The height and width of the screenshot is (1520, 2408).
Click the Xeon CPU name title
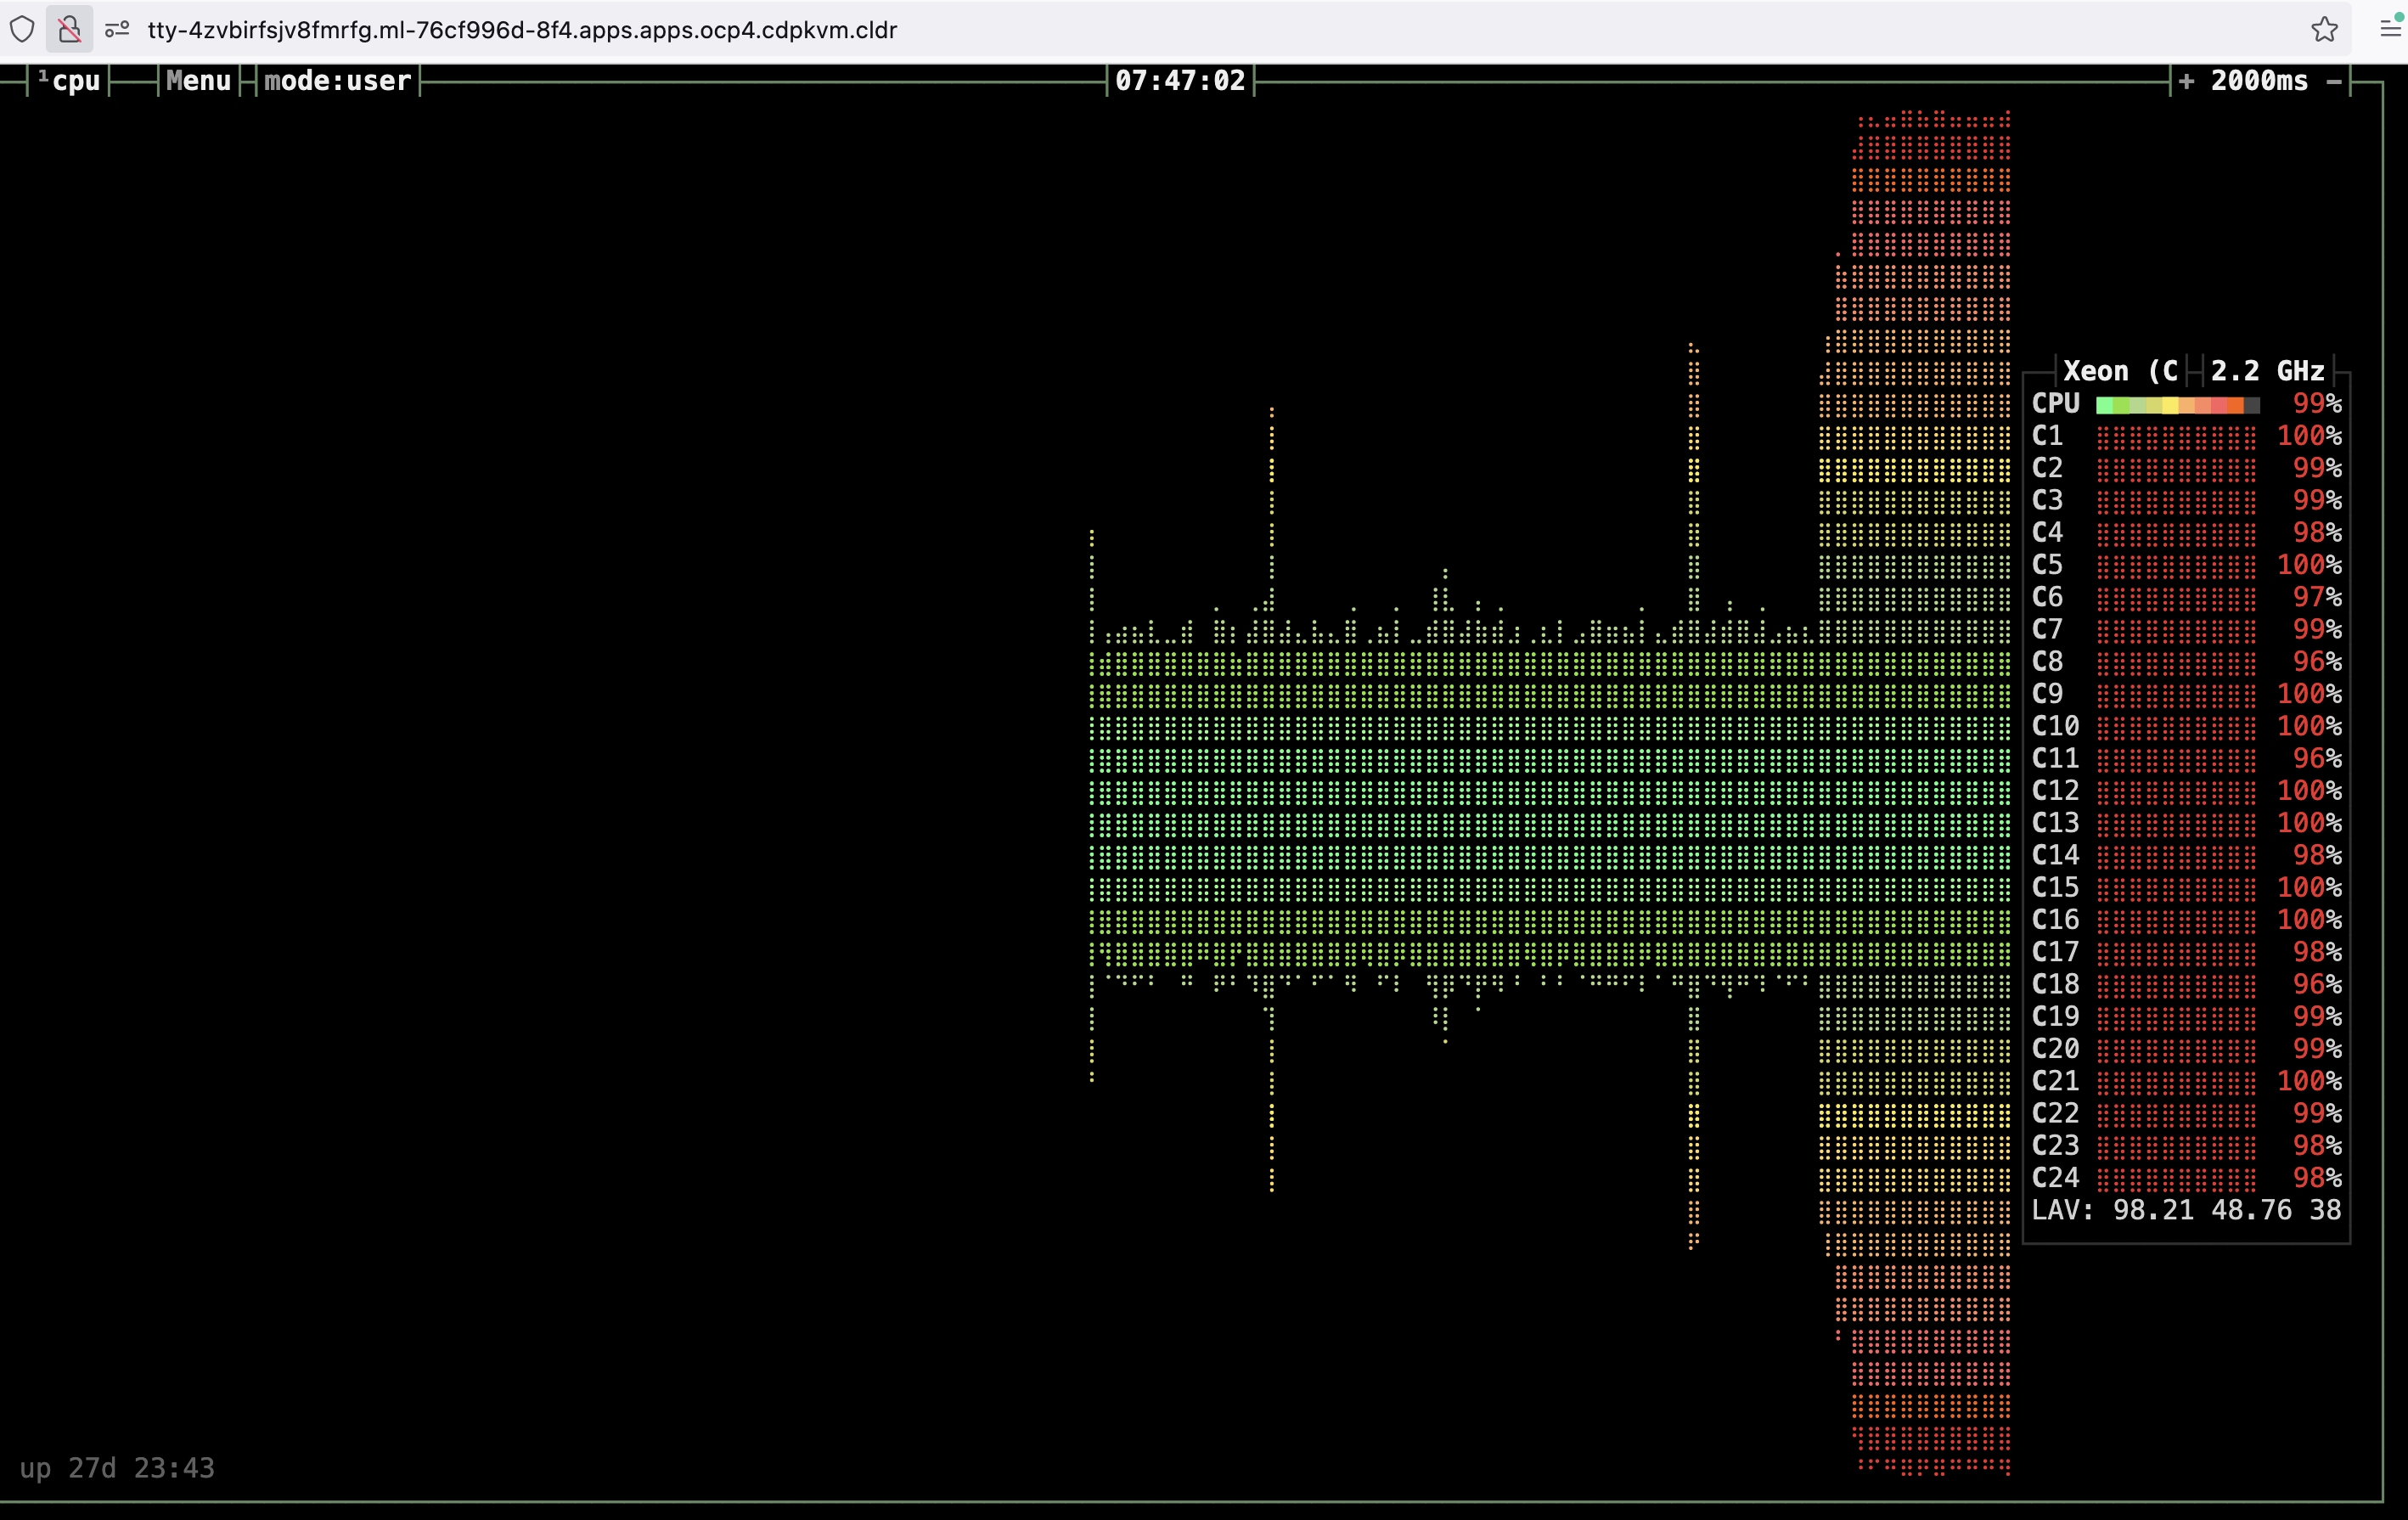click(2120, 371)
